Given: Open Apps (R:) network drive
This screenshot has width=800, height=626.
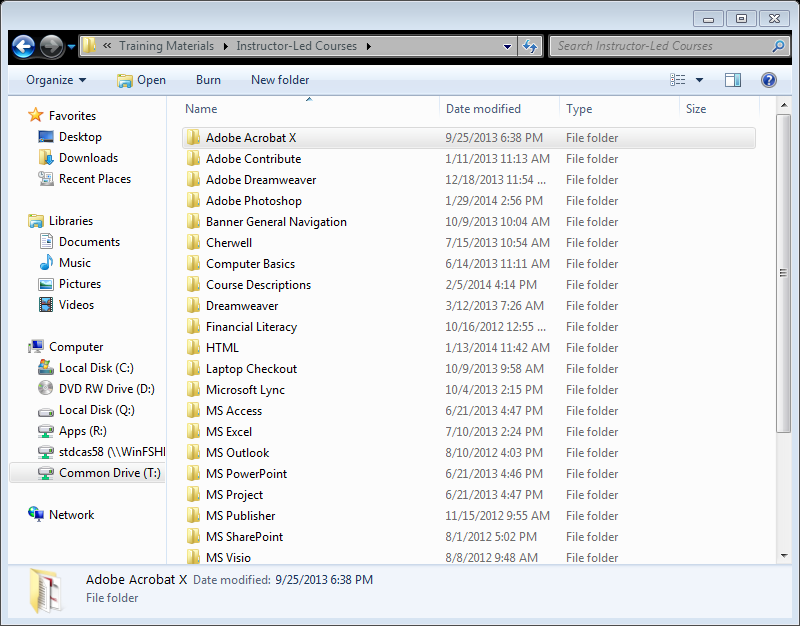Looking at the screenshot, I should point(83,431).
